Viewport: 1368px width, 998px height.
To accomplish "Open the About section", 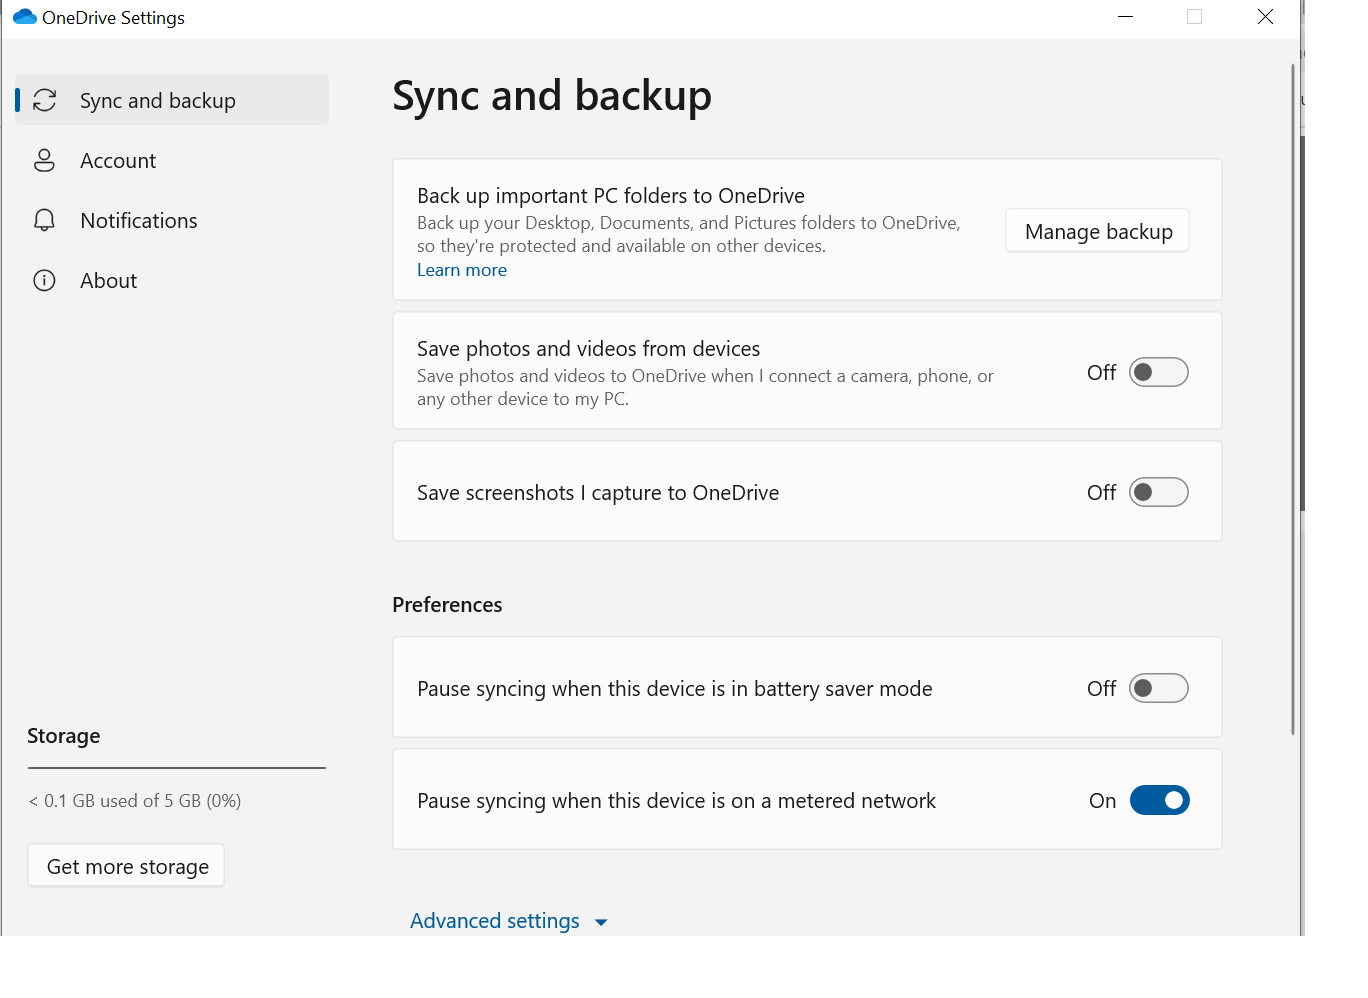I will click(172, 280).
